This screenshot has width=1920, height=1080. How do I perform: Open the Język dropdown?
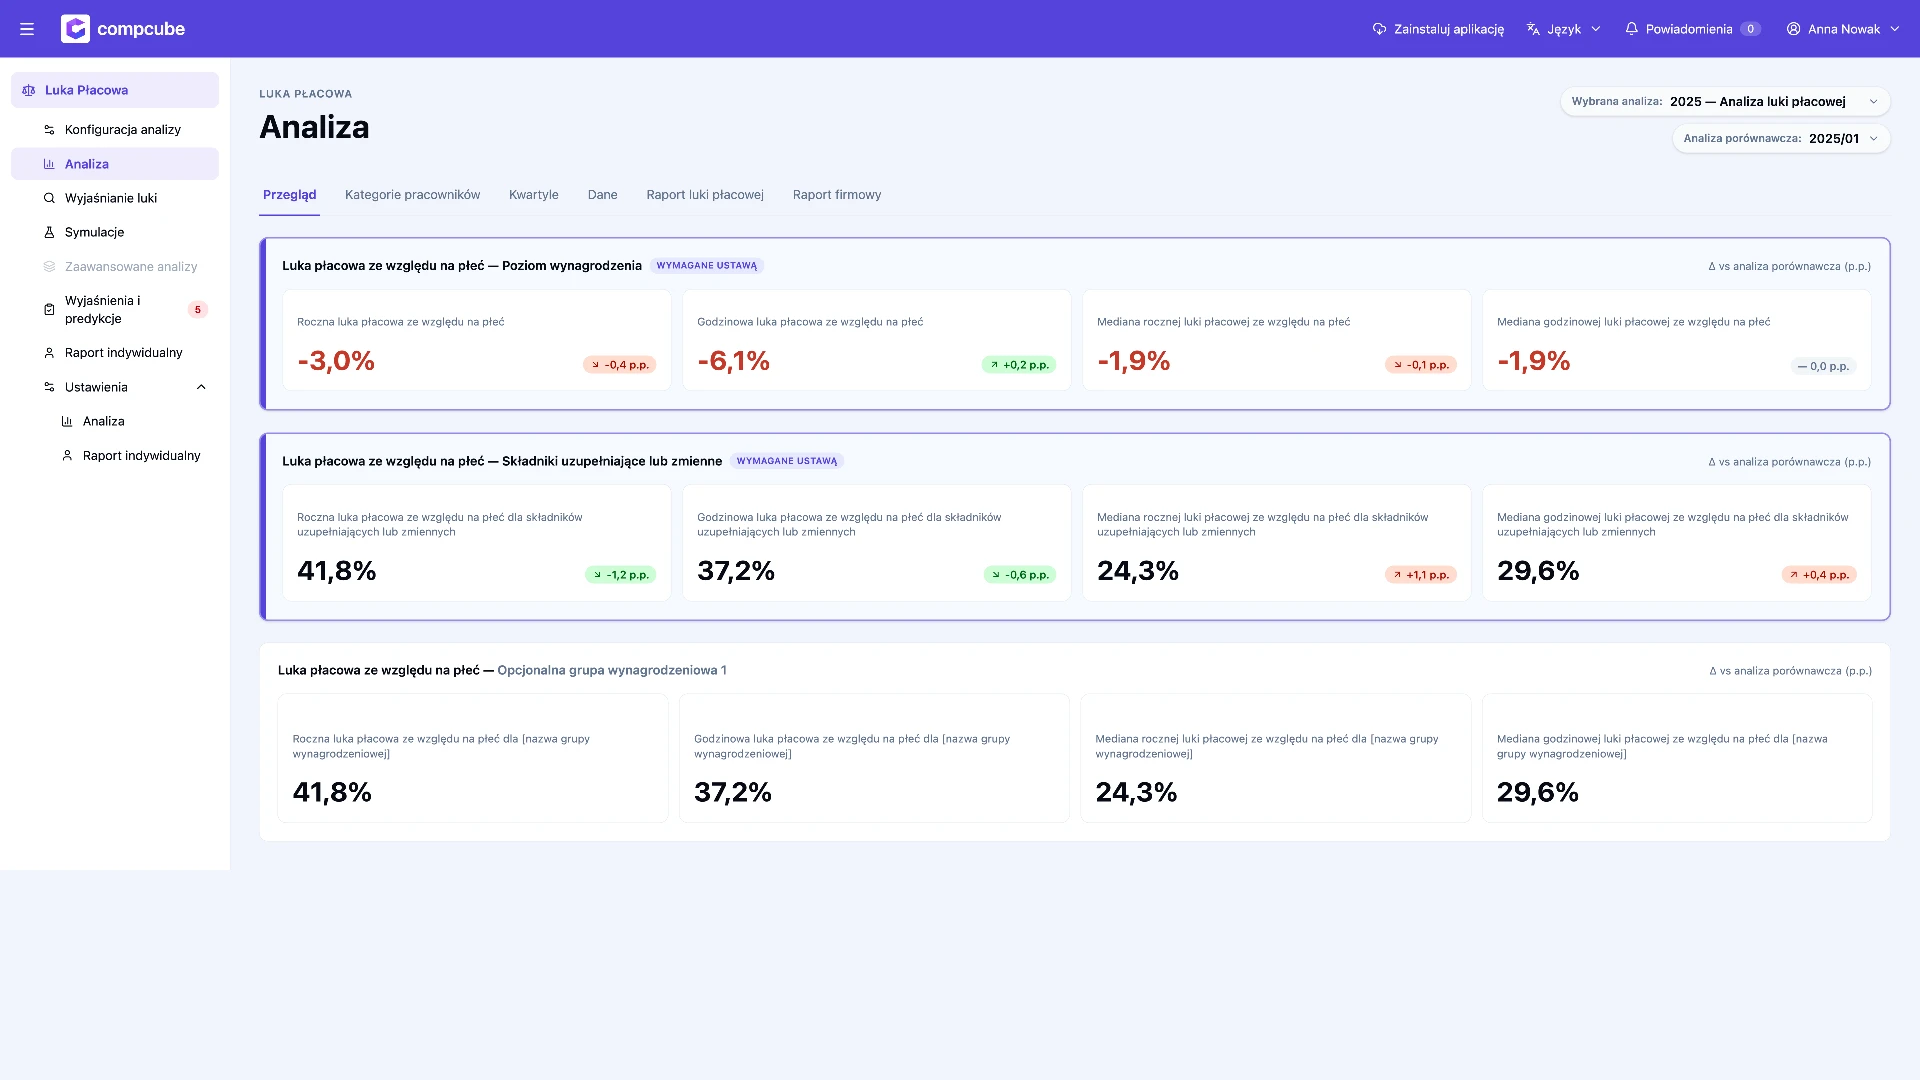pyautogui.click(x=1563, y=29)
